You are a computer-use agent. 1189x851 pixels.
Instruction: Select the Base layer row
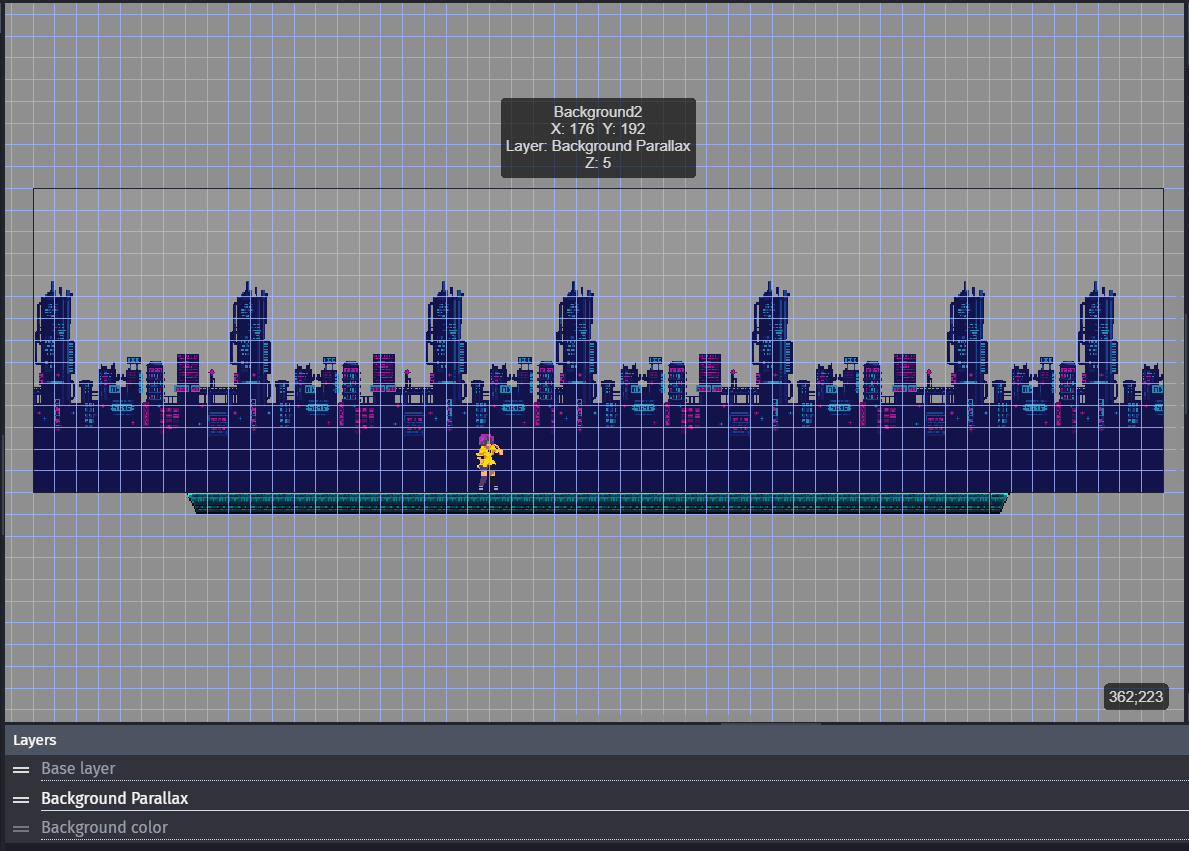[596, 768]
